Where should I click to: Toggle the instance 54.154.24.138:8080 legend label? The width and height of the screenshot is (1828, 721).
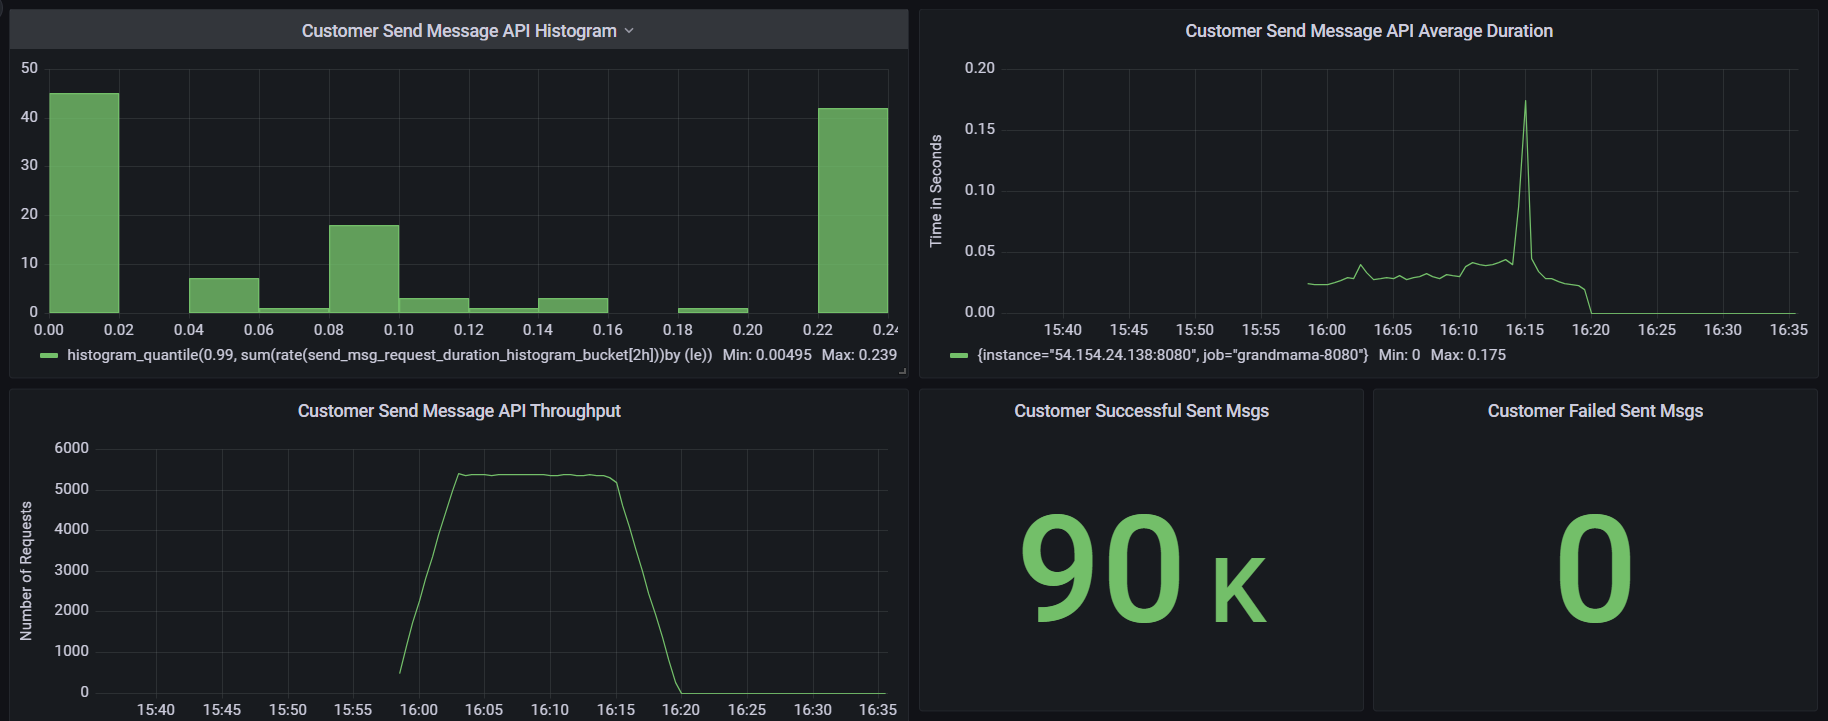[x=1172, y=355]
